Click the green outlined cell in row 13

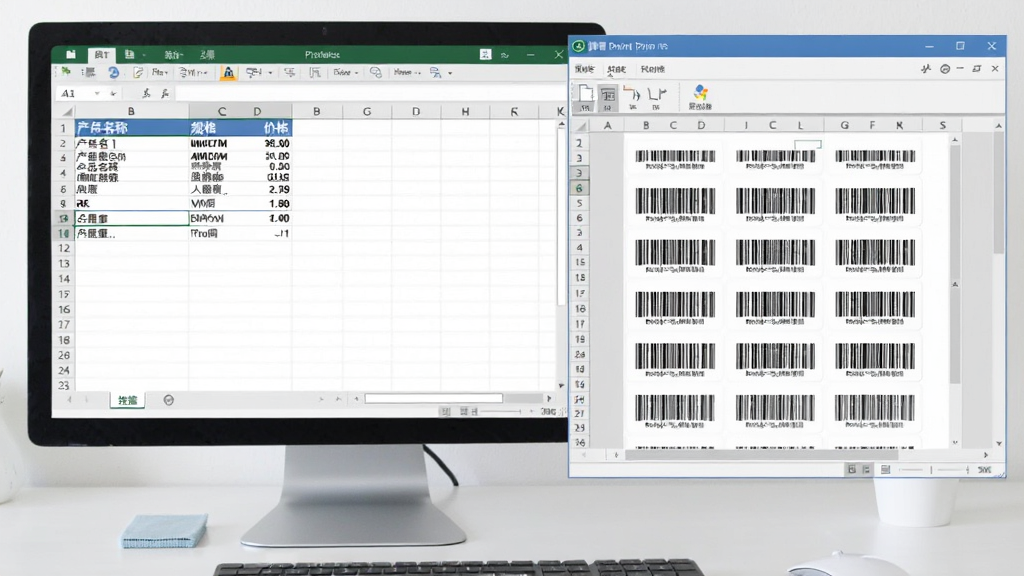point(132,218)
